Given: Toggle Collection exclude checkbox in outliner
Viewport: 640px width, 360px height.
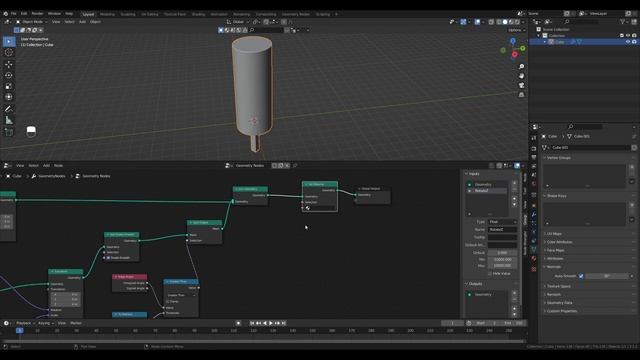Looking at the screenshot, I should (x=622, y=36).
